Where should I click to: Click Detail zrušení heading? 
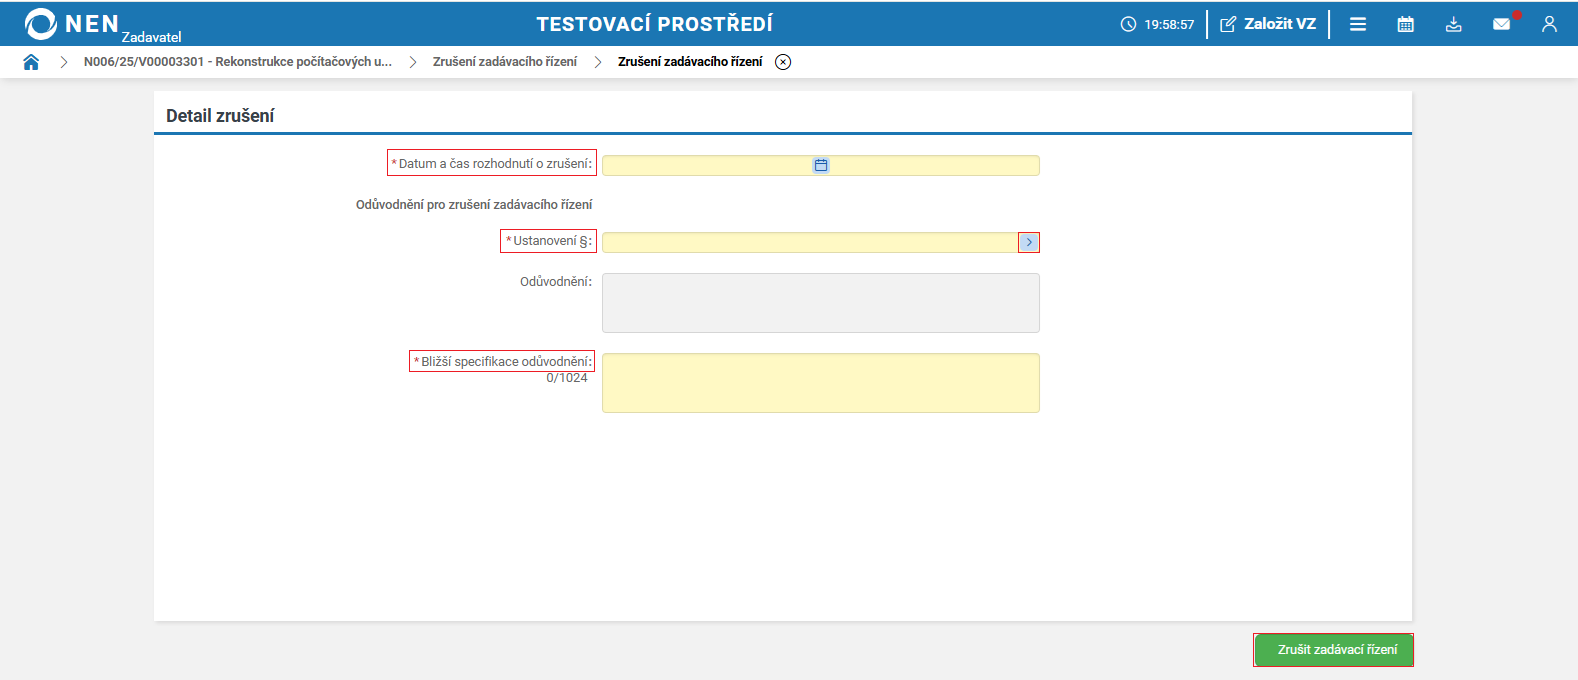point(220,116)
